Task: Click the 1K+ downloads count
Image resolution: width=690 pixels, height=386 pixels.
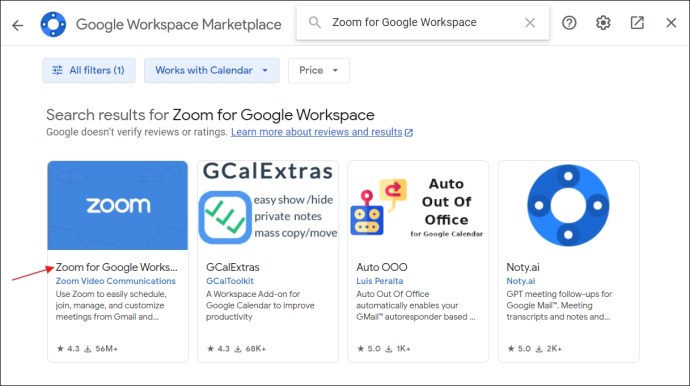Action: 404,349
